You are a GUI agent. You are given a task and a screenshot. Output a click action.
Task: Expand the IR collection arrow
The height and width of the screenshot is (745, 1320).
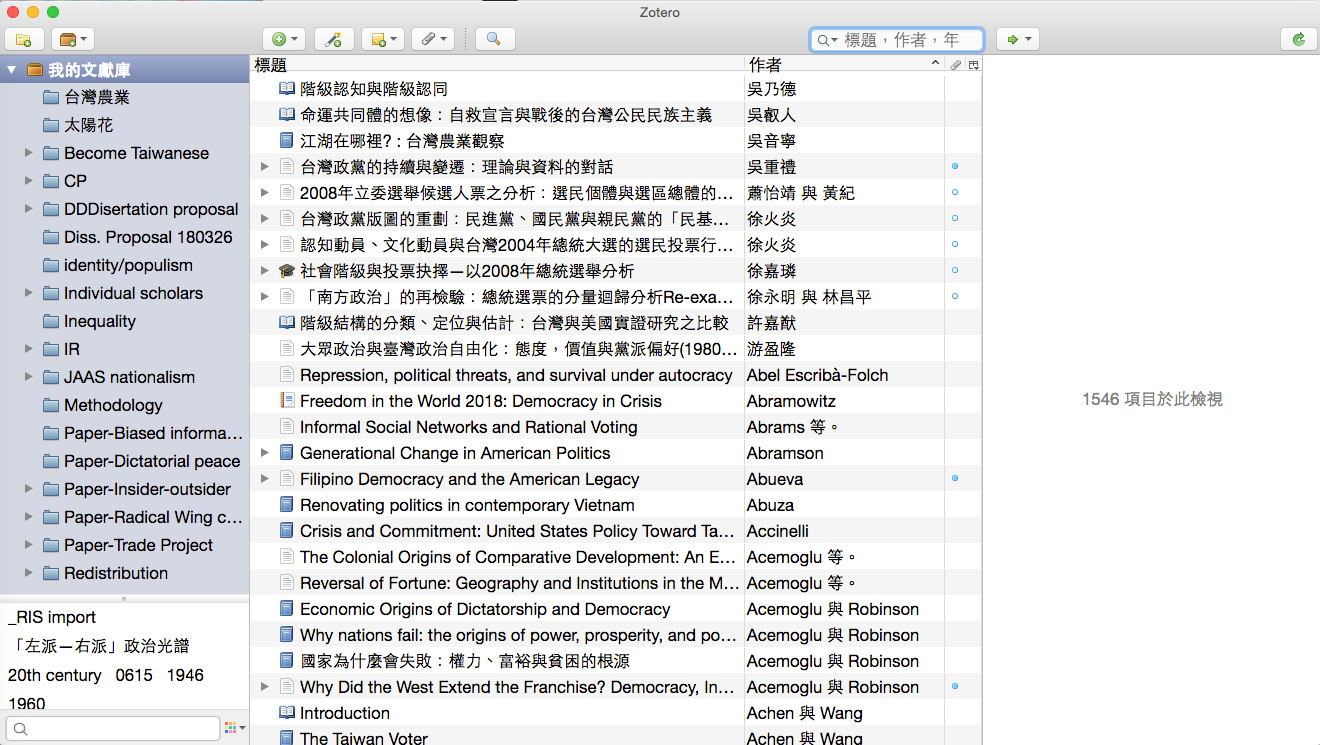[28, 349]
